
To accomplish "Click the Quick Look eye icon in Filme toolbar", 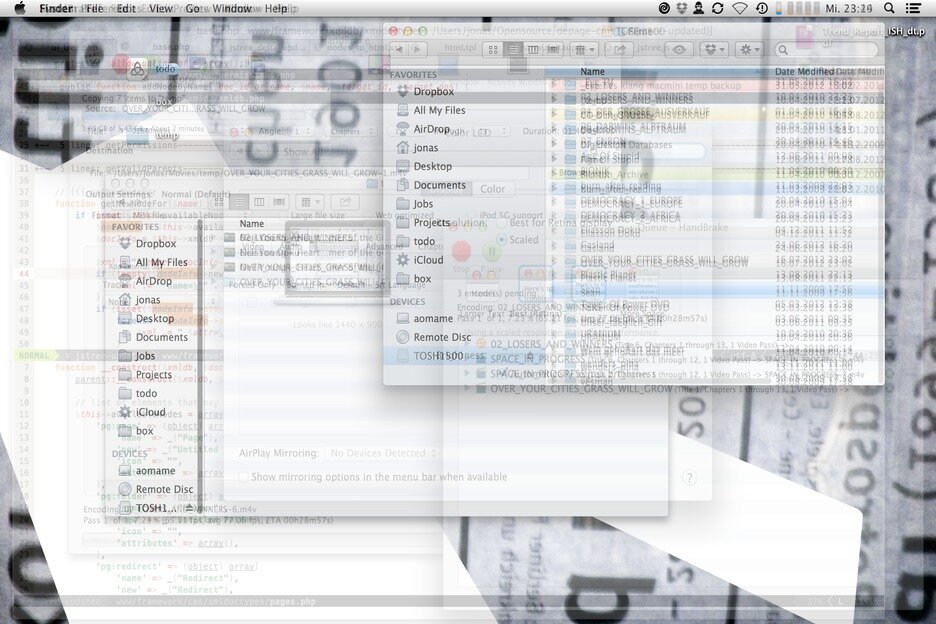I will [x=679, y=50].
